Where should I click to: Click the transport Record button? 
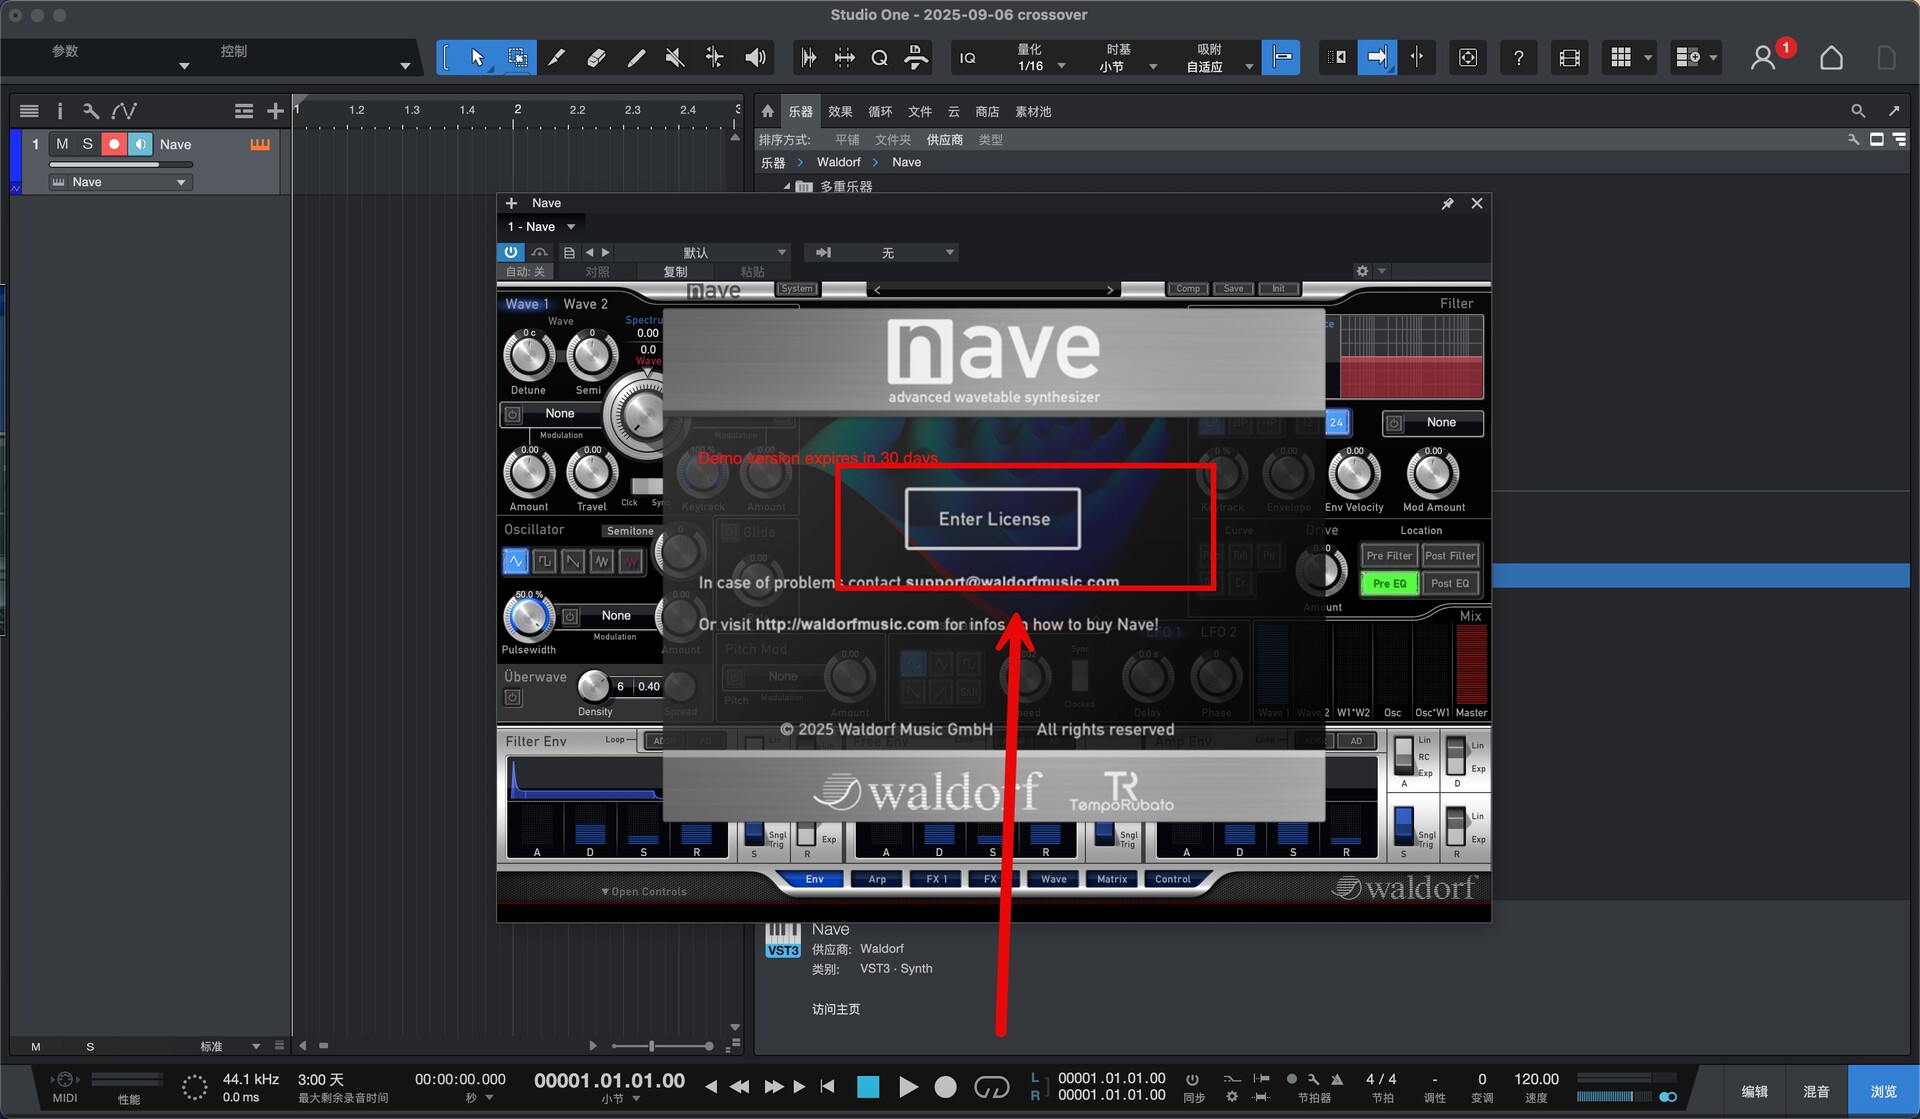945,1086
